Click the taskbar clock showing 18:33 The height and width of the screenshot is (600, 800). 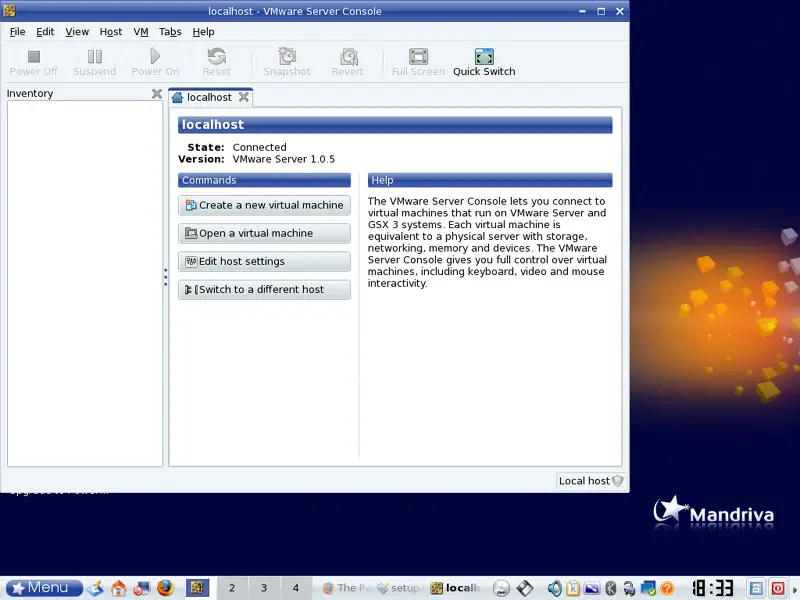coord(713,588)
